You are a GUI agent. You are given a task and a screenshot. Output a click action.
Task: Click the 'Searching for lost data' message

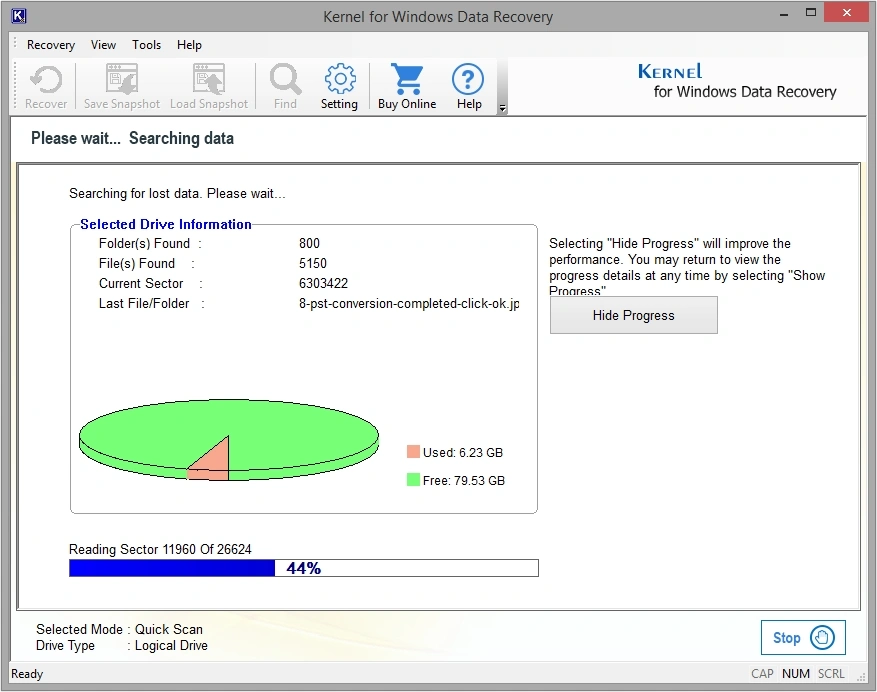click(x=177, y=194)
